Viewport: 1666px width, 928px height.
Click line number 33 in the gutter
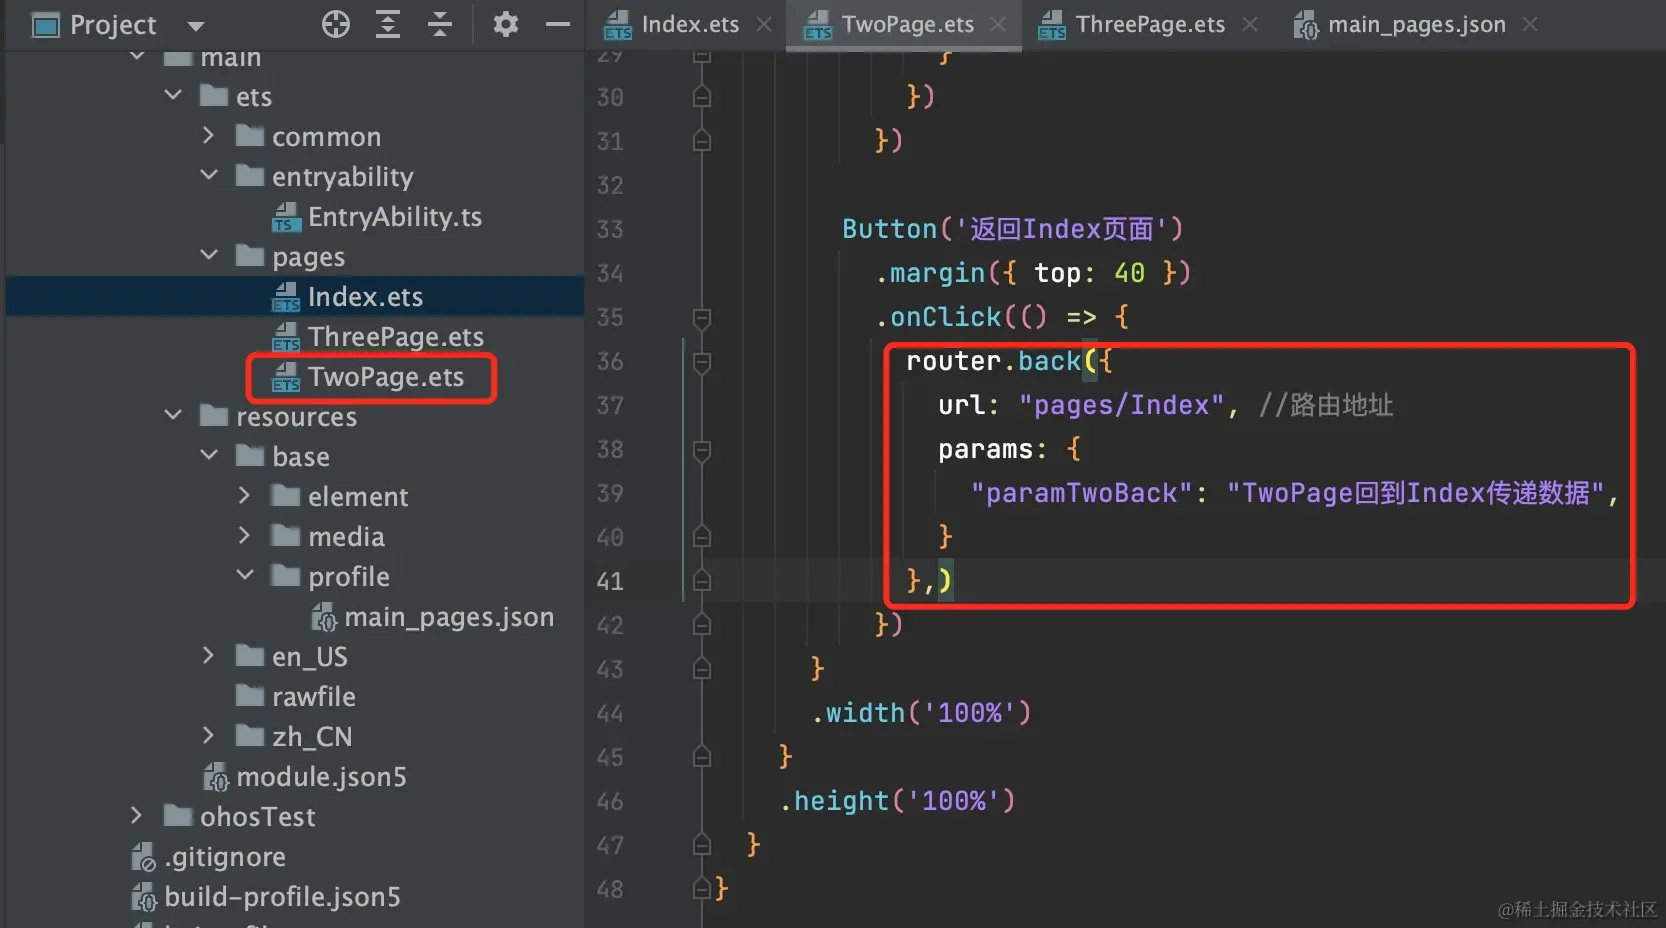[x=610, y=230]
